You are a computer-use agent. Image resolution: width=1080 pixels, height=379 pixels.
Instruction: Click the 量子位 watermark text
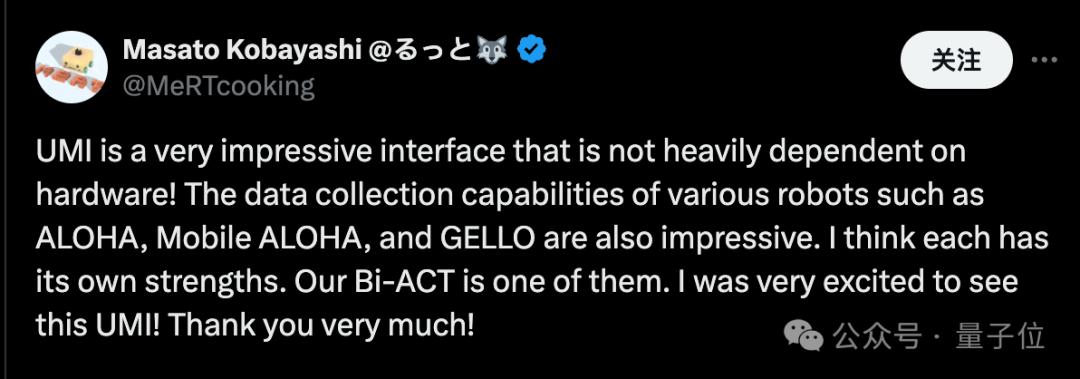999,336
